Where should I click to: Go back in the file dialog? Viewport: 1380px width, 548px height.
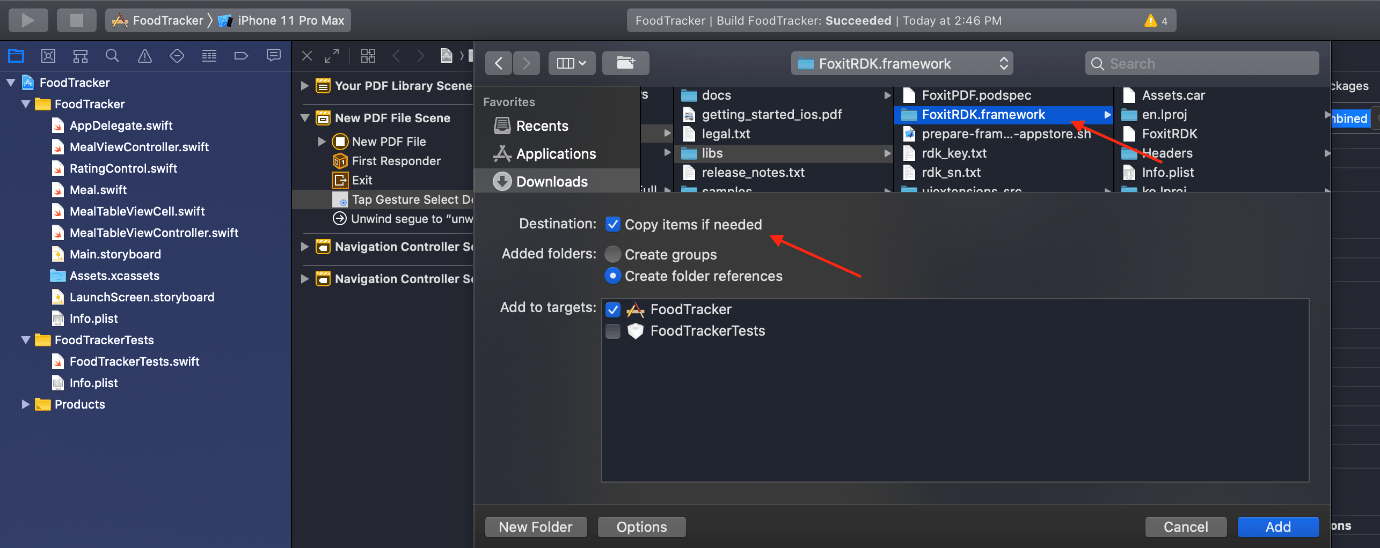(499, 63)
